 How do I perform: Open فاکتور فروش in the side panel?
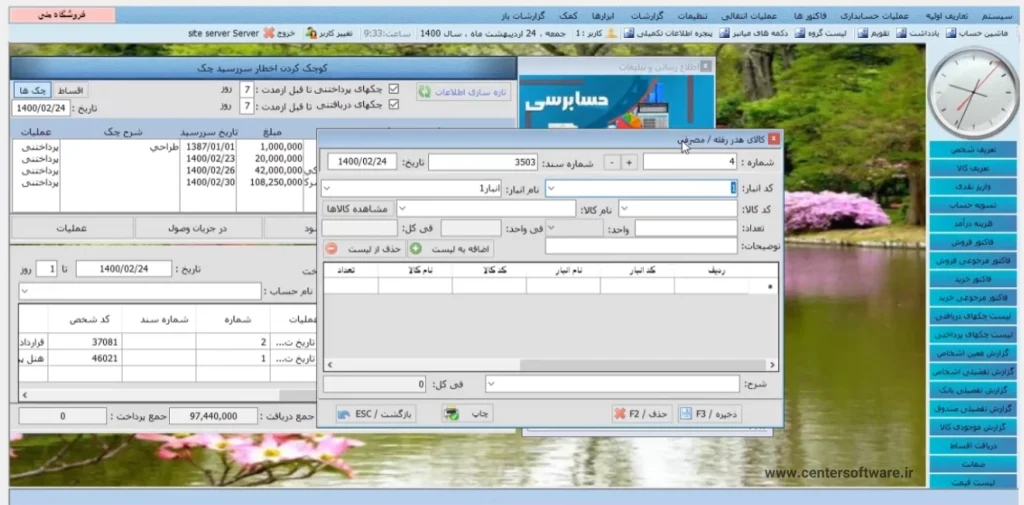(973, 242)
